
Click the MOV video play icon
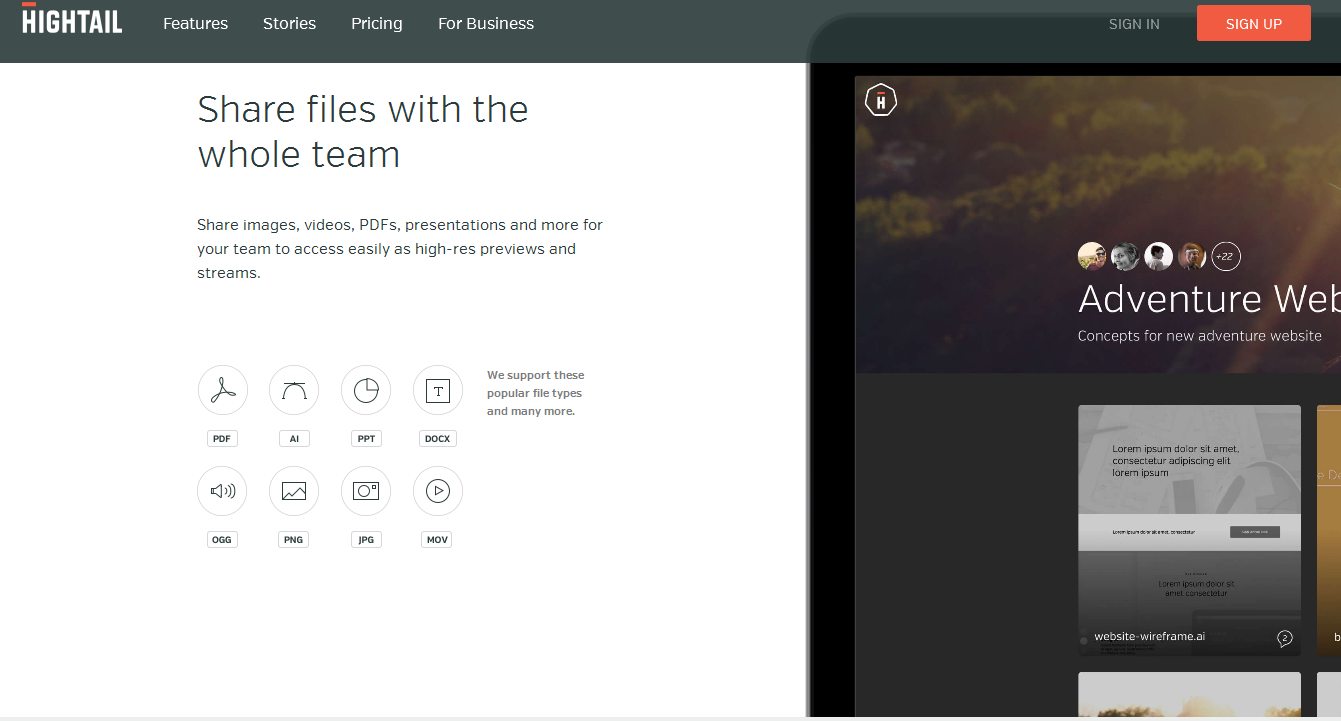tap(438, 491)
